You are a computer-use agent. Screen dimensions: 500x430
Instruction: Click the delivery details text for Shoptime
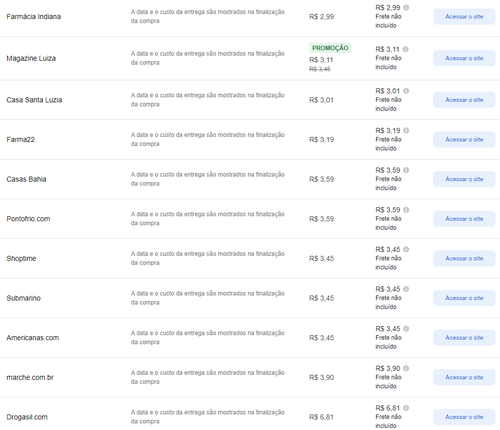click(208, 258)
